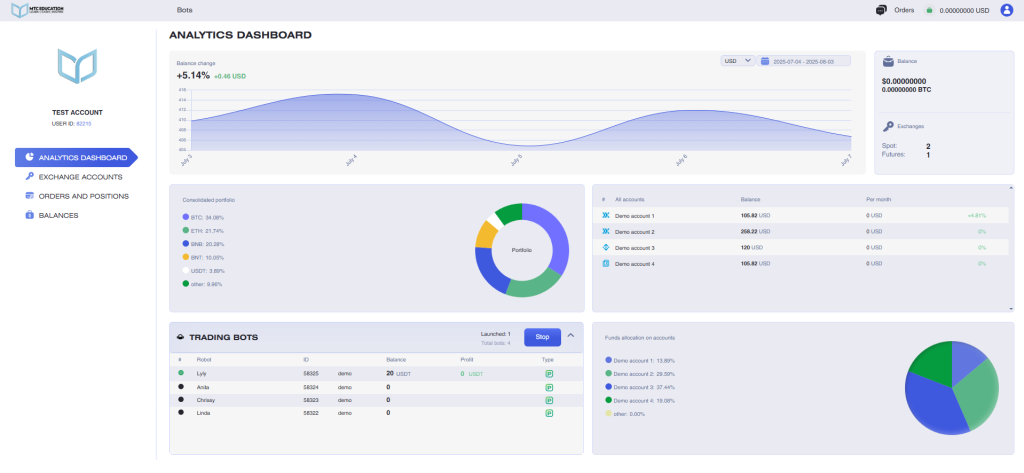The height and width of the screenshot is (473, 1024).
Task: Open the USD currency dropdown
Action: pos(738,61)
